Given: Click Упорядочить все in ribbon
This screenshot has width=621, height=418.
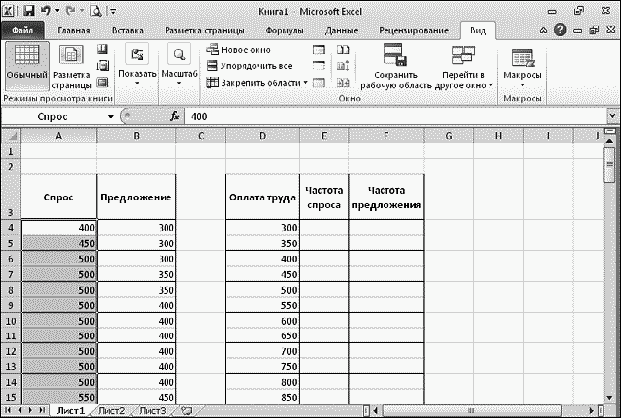Looking at the screenshot, I should (x=248, y=65).
